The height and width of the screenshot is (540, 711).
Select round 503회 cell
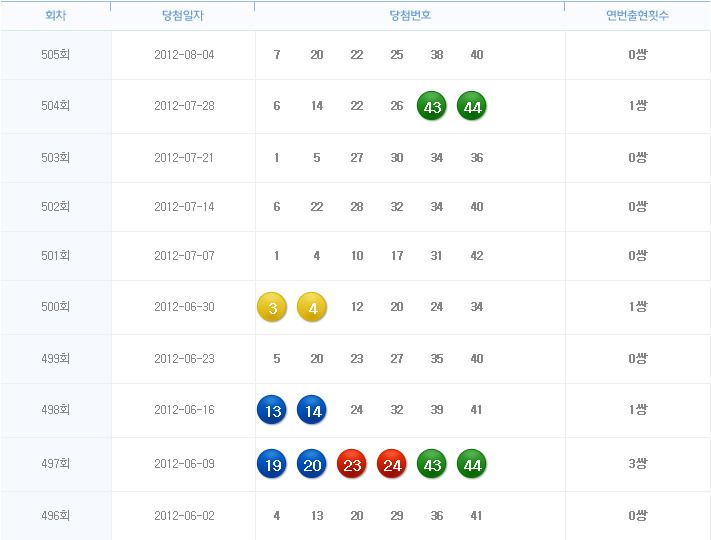tap(55, 158)
